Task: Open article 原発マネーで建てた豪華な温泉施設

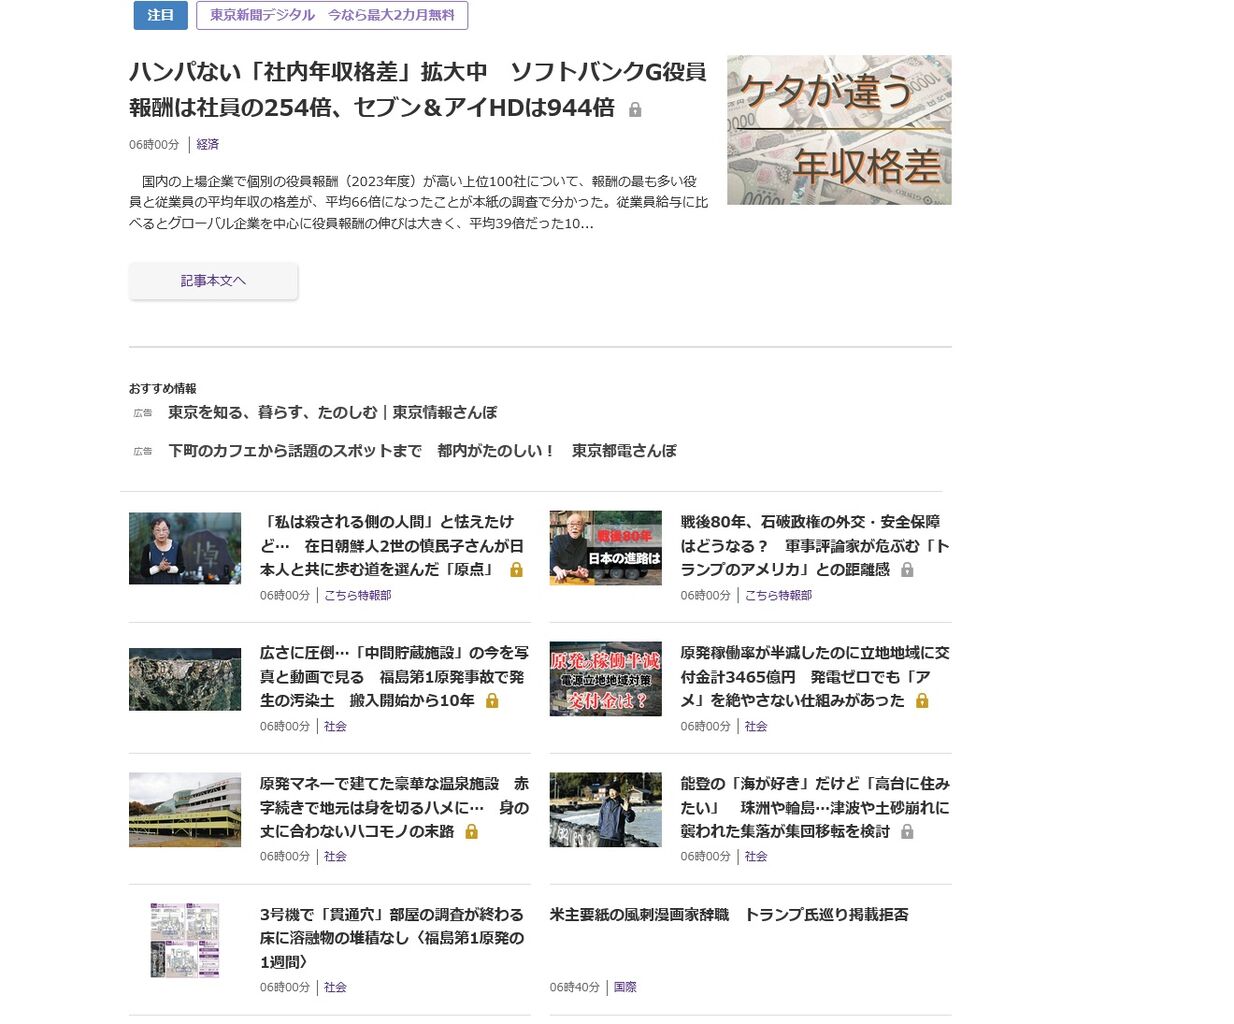Action: (x=394, y=807)
